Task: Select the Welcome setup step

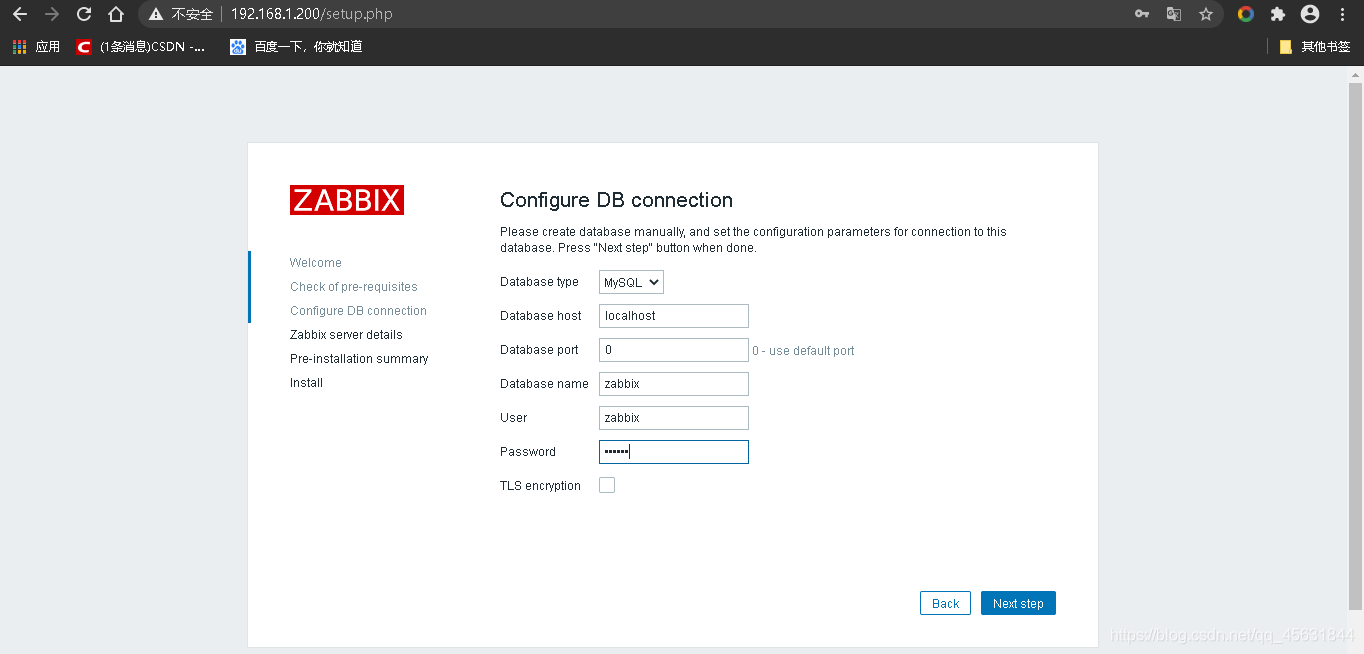Action: 316,263
